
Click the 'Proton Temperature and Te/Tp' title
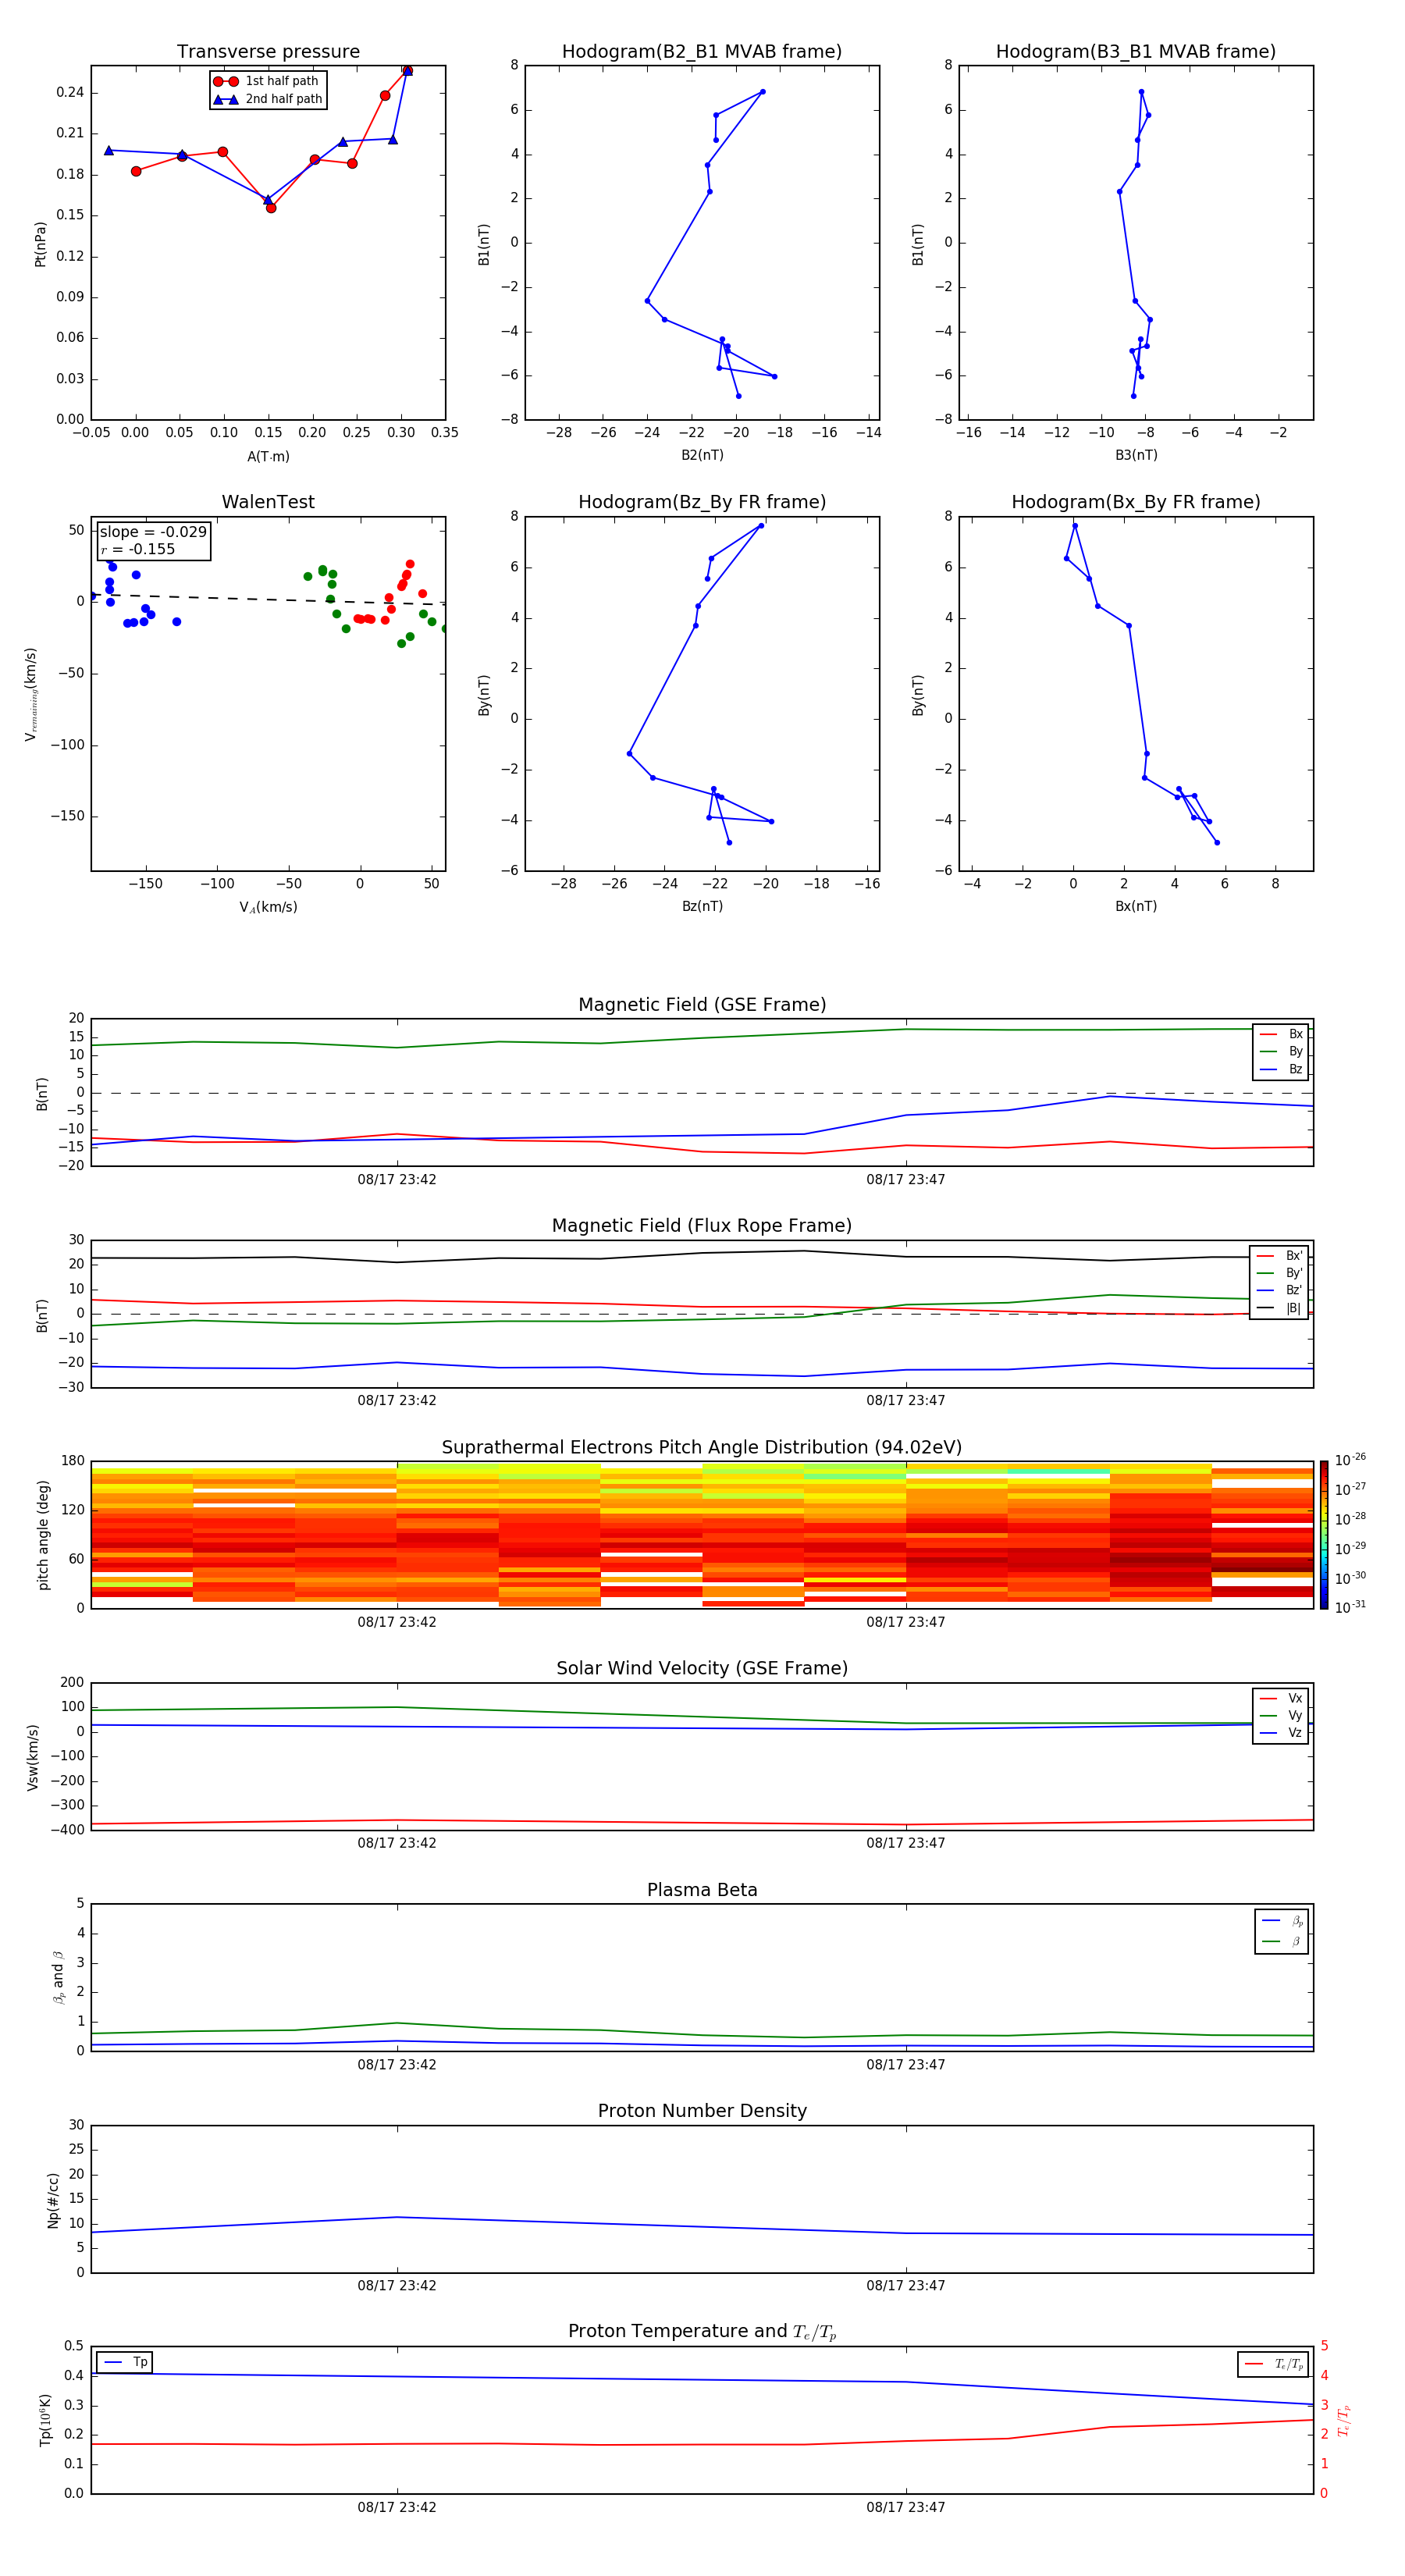[702, 2332]
